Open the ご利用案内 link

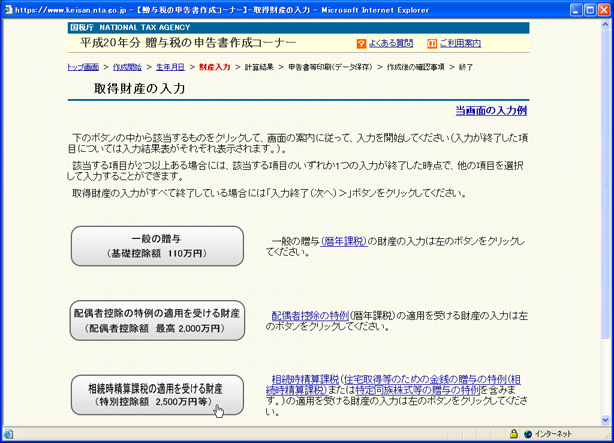point(460,44)
